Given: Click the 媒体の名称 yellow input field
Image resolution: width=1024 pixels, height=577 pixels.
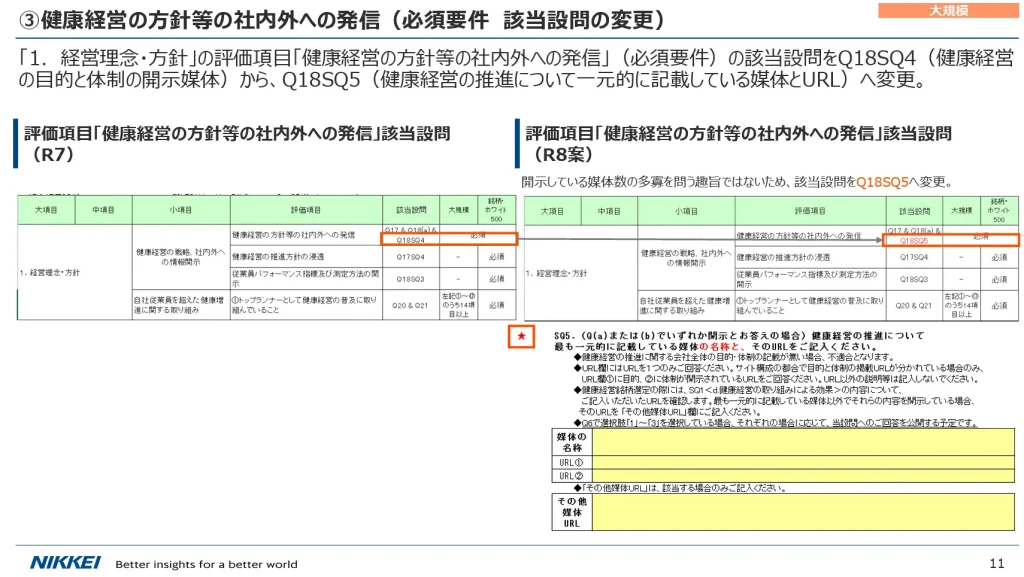Looking at the screenshot, I should click(x=803, y=442).
